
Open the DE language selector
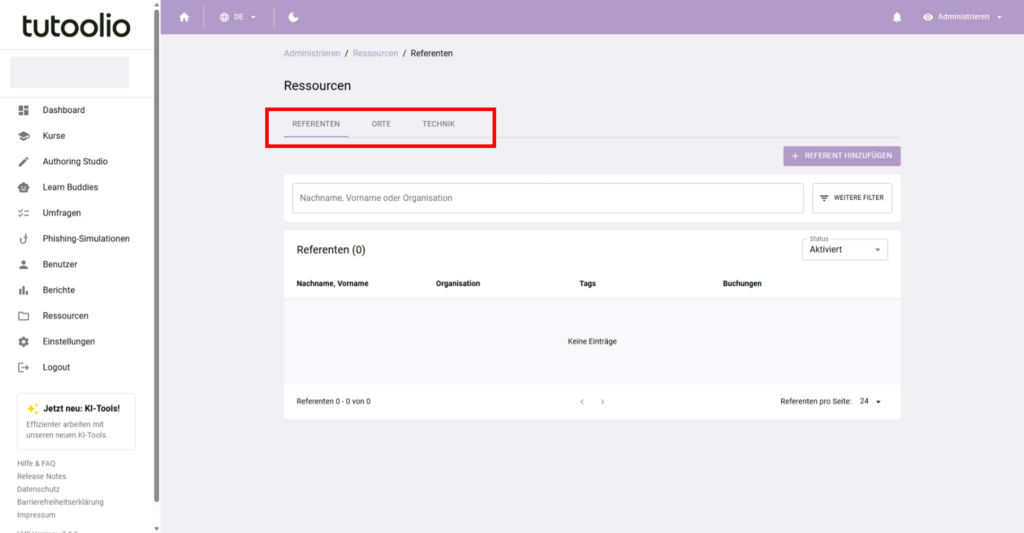point(238,17)
